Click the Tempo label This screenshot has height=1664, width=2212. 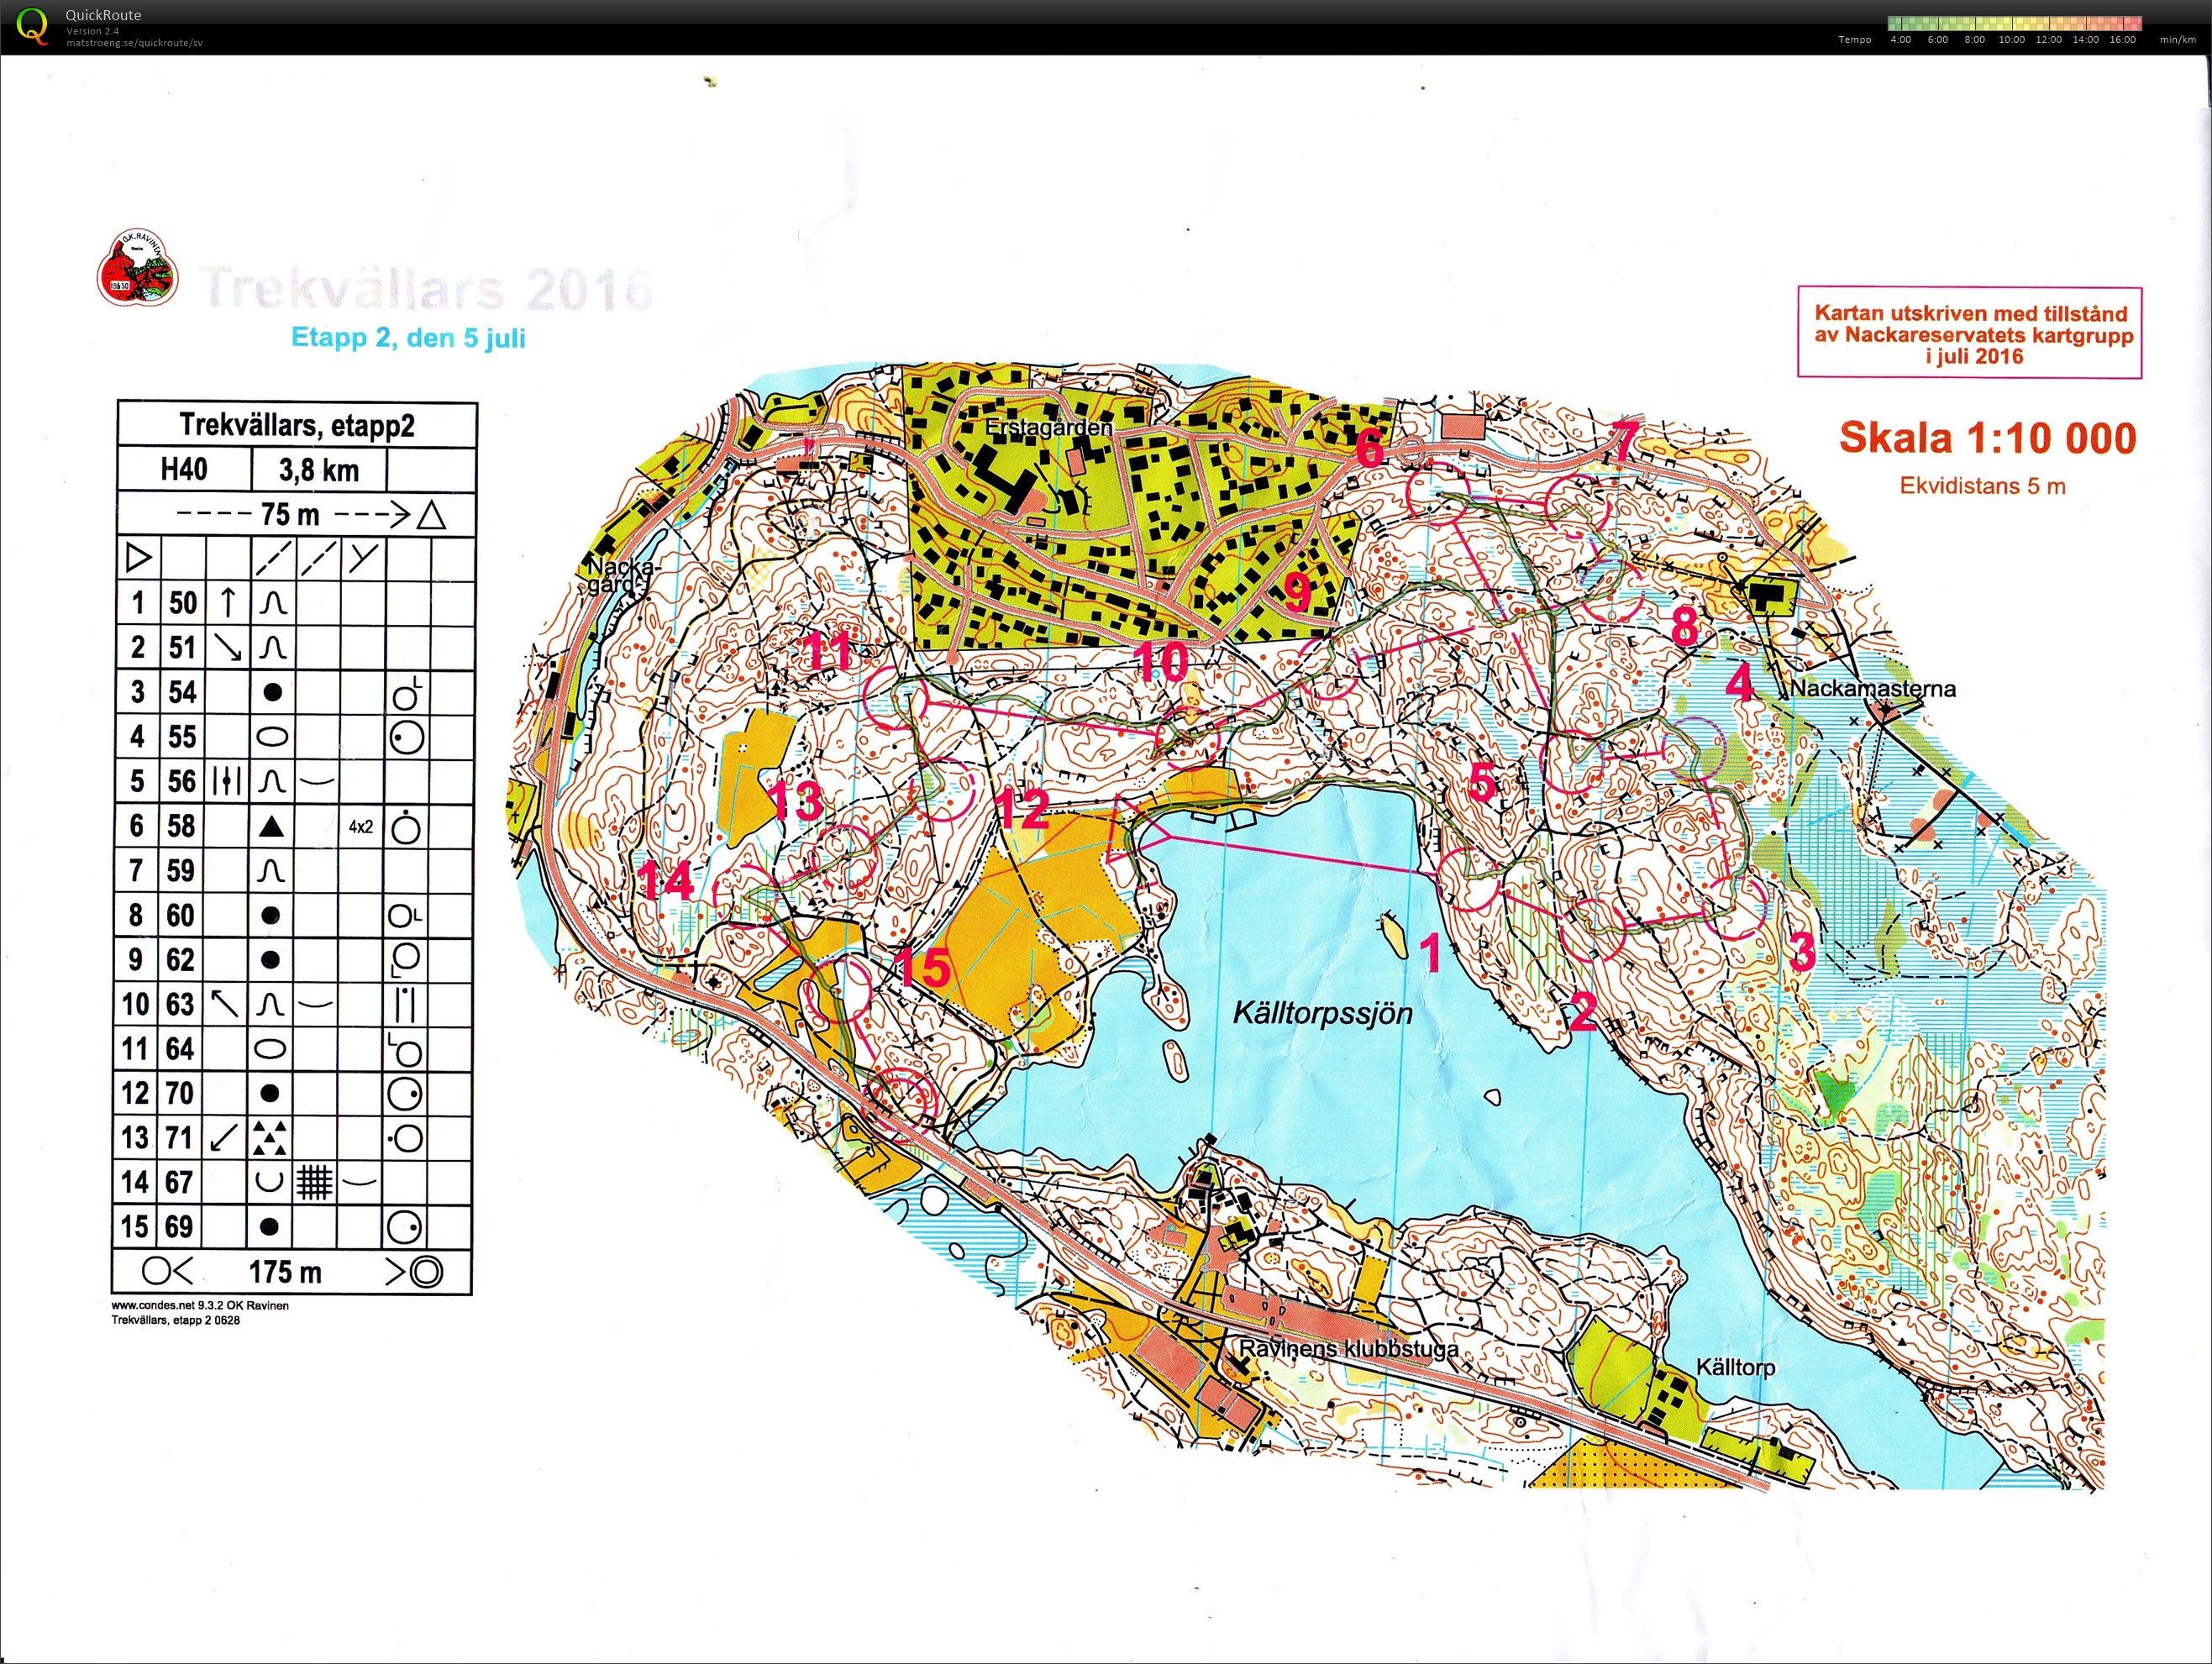click(x=1855, y=40)
